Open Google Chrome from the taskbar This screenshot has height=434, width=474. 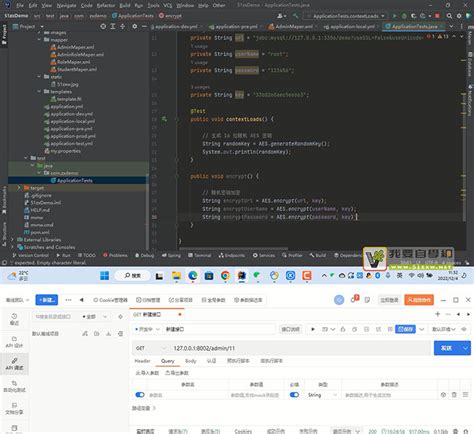(225, 276)
